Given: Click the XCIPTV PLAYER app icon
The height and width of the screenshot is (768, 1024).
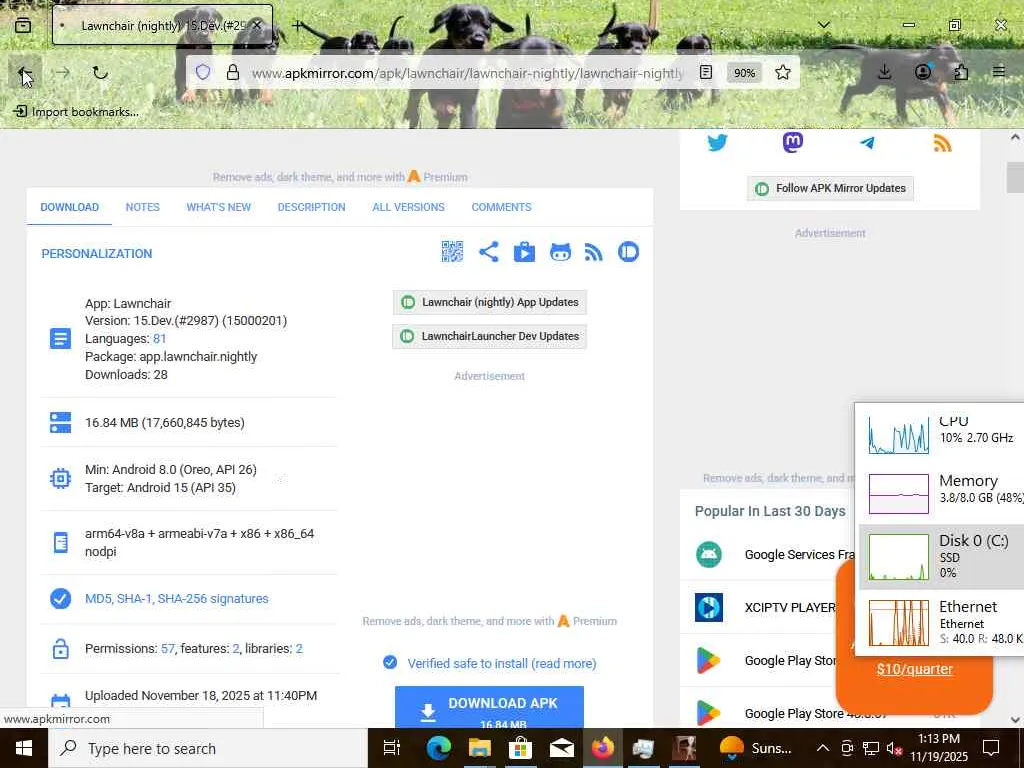Looking at the screenshot, I should [709, 607].
